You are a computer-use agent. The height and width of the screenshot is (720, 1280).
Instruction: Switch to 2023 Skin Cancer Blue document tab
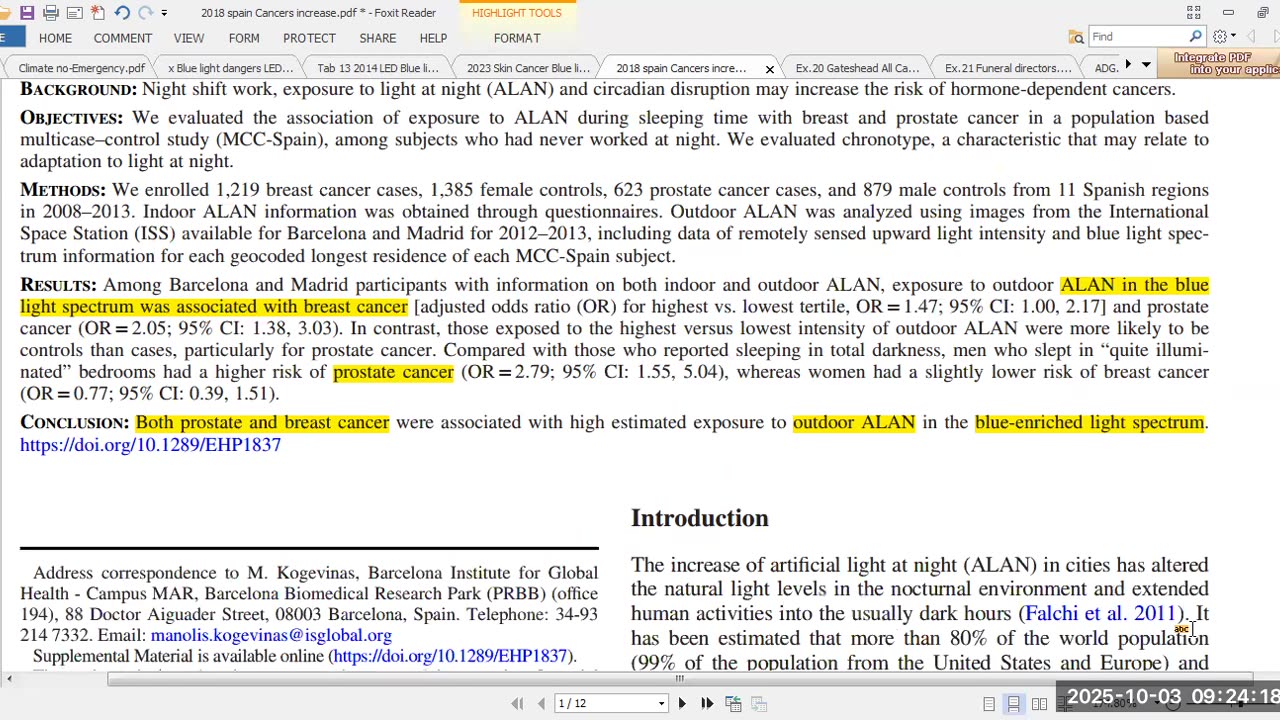click(x=528, y=68)
